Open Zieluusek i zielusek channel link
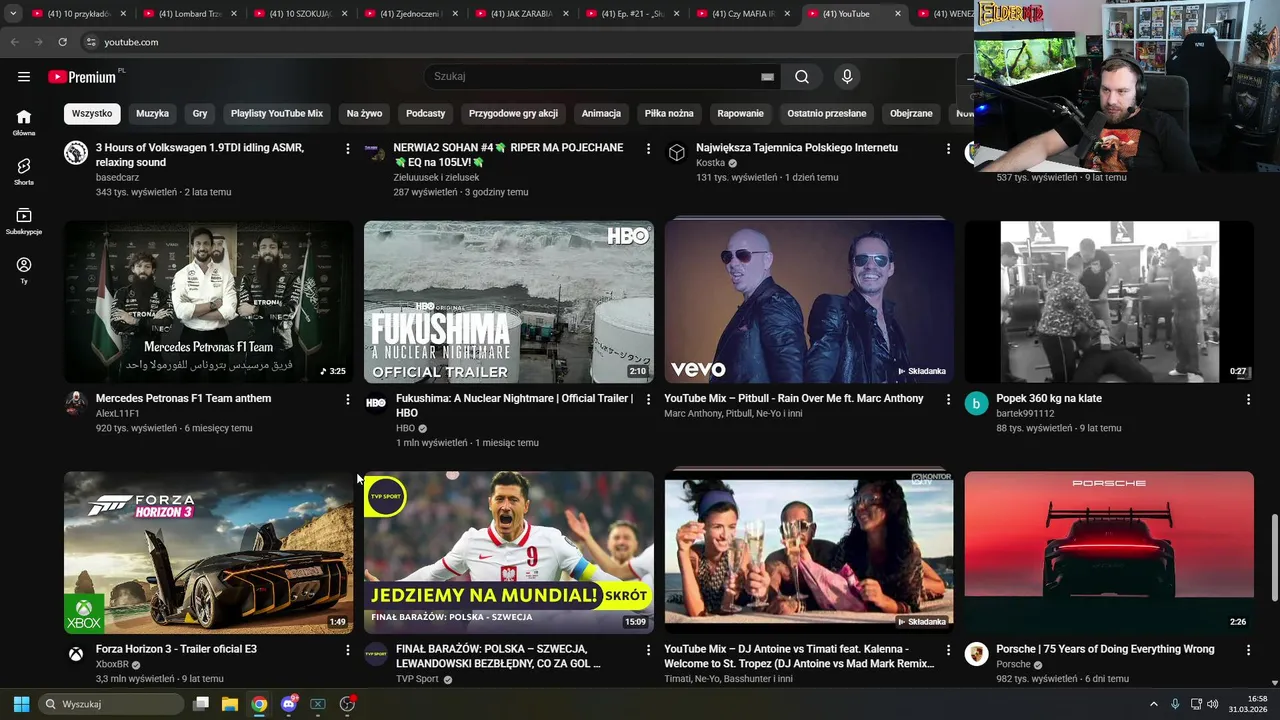Viewport: 1280px width, 720px height. point(436,177)
